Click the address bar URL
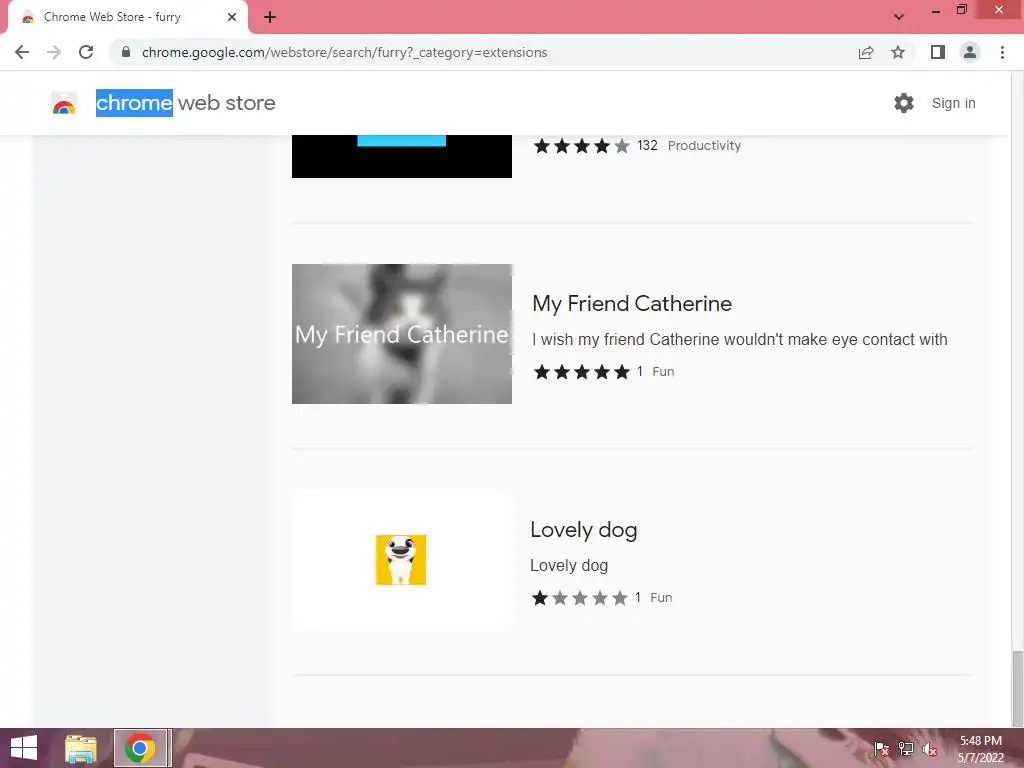This screenshot has height=768, width=1024. point(344,52)
